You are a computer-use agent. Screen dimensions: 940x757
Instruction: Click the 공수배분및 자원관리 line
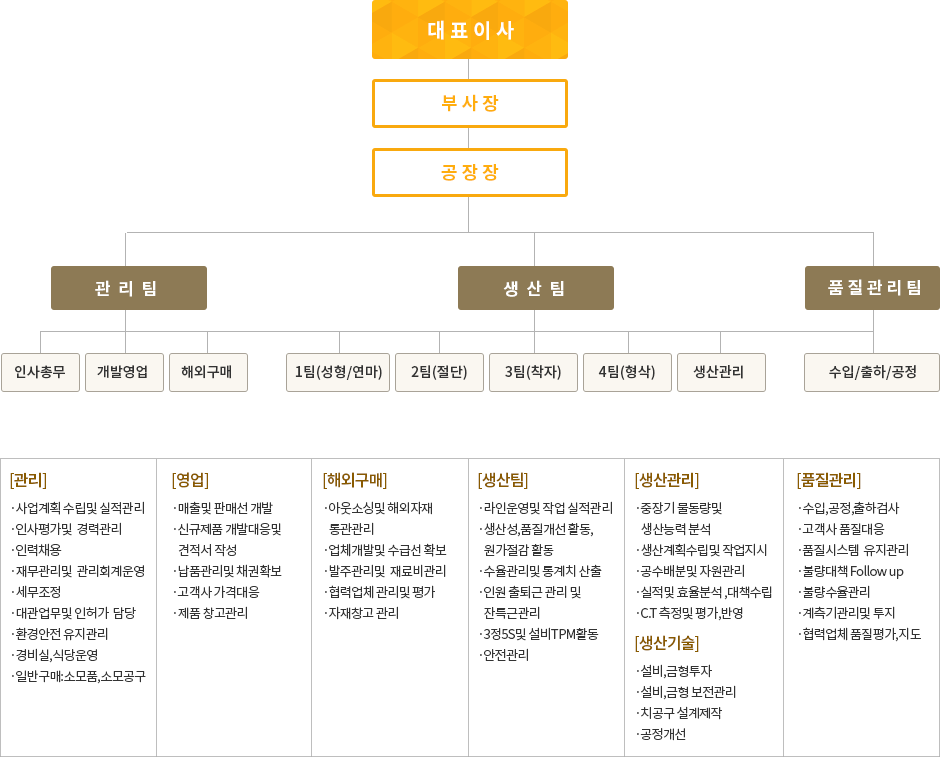(x=691, y=571)
